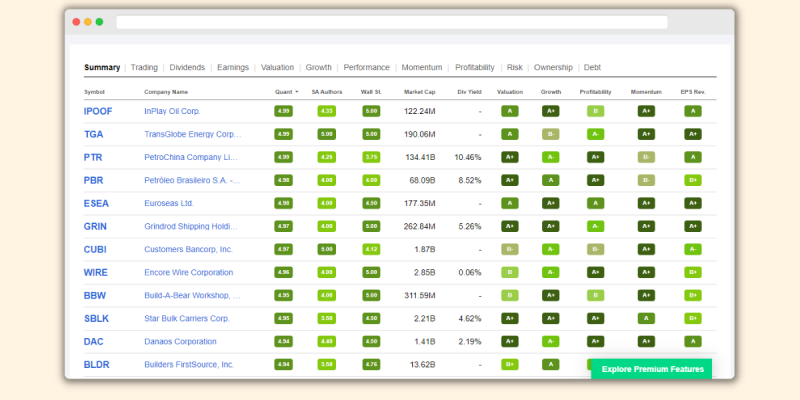Viewport: 800px width, 400px height.
Task: Open the ESEA ticker link
Action: coord(96,203)
